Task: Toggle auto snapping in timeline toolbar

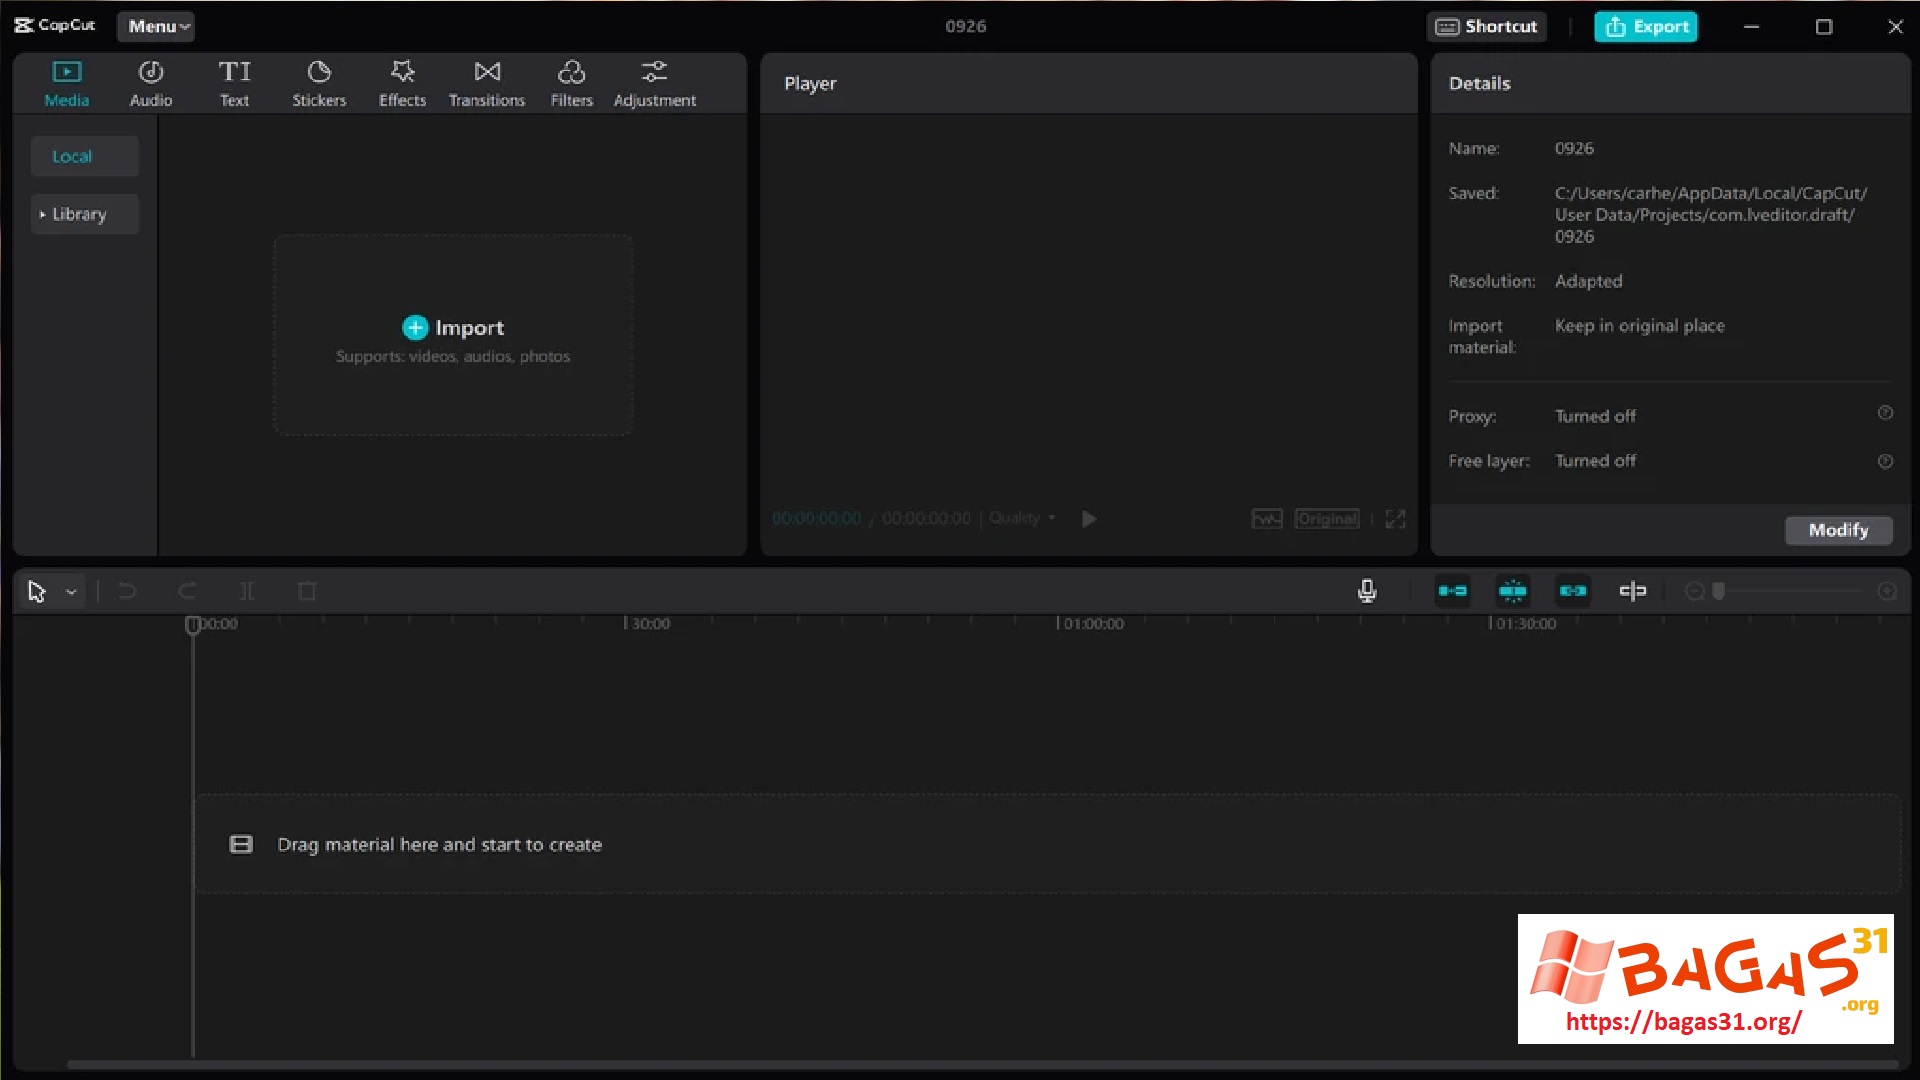Action: pyautogui.click(x=1513, y=591)
